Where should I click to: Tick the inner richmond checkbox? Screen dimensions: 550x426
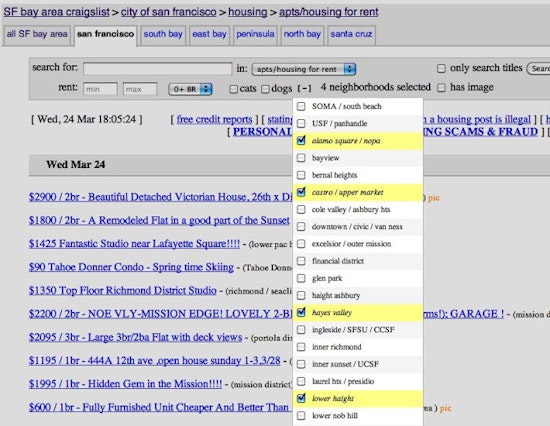301,347
